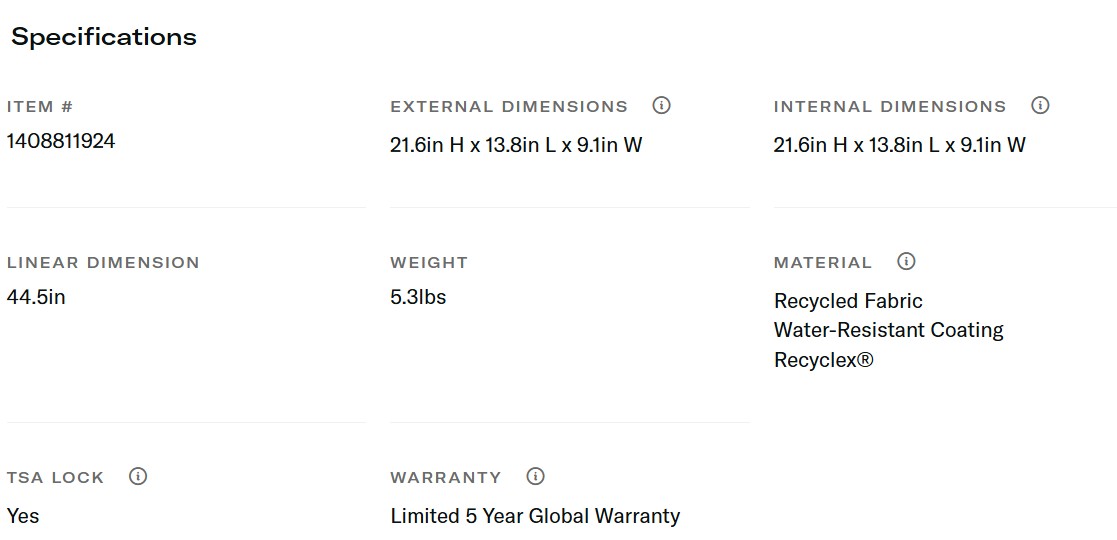Click the external dimensions value text

(x=516, y=145)
